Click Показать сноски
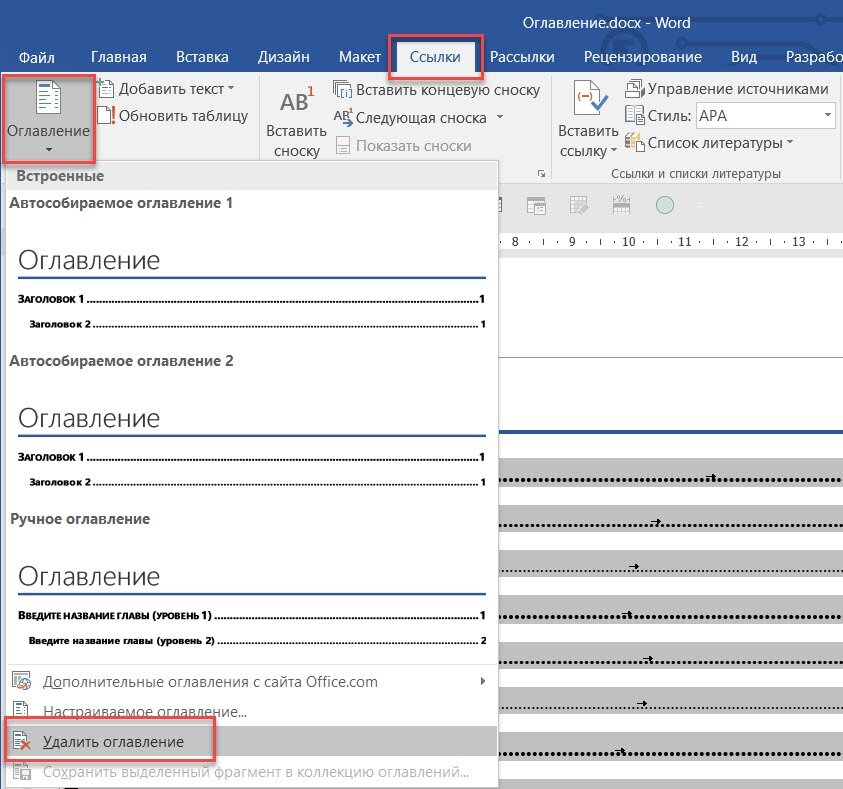Screen dimensions: 843x789 tap(403, 146)
